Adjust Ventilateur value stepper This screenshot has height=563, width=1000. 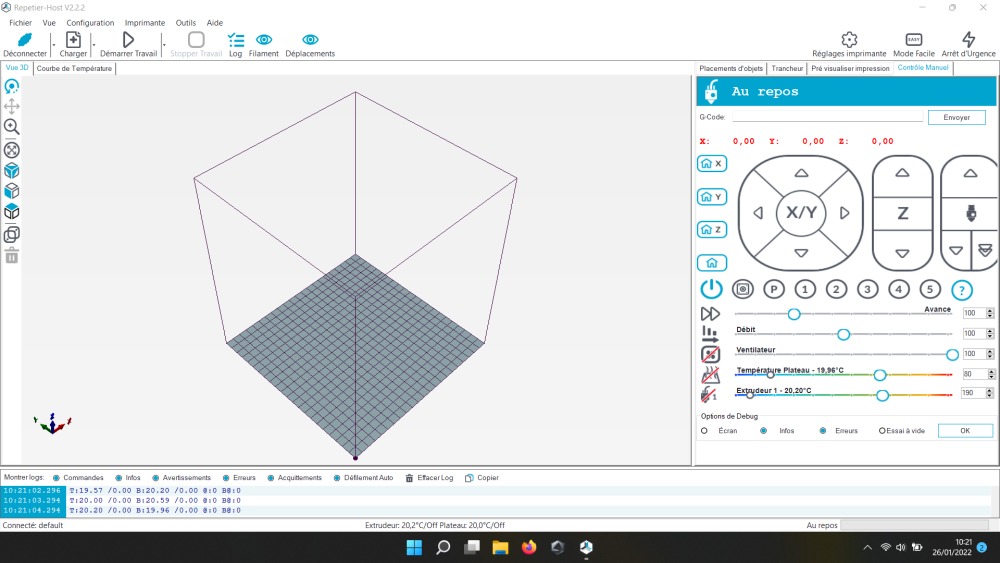click(990, 354)
